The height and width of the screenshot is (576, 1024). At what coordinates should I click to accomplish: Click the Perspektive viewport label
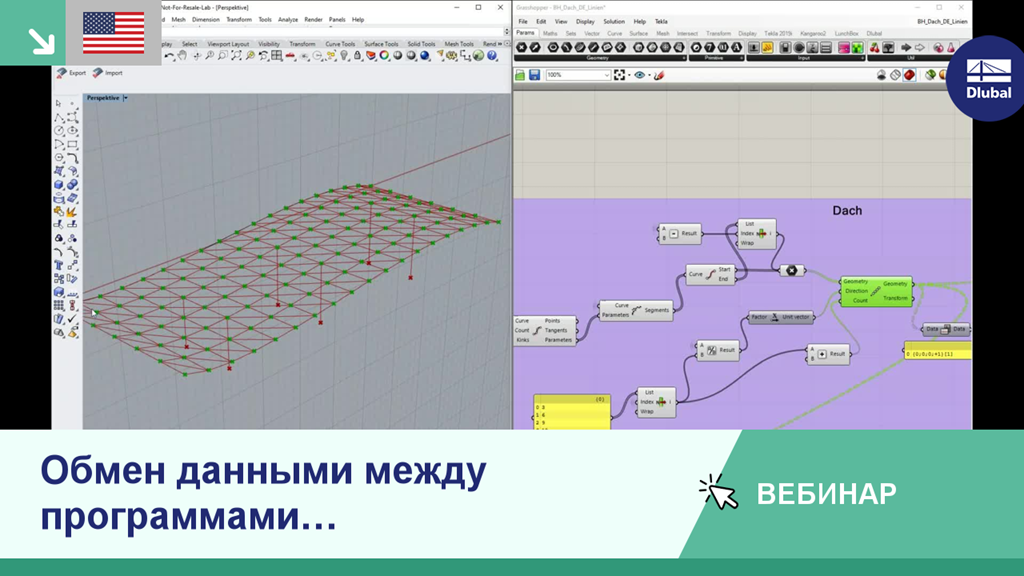pyautogui.click(x=103, y=98)
